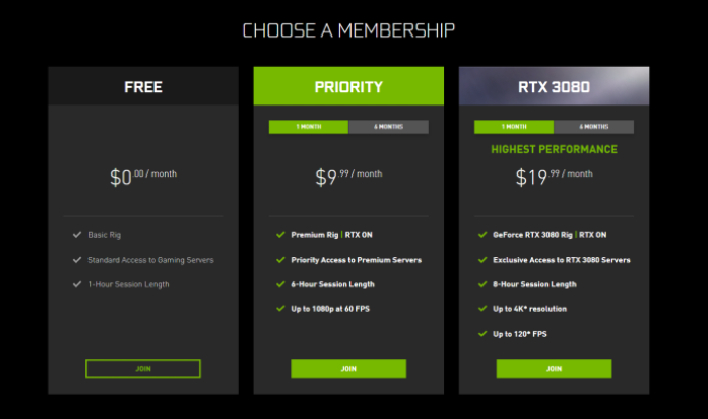
Task: Join the Priority membership
Action: 348,369
